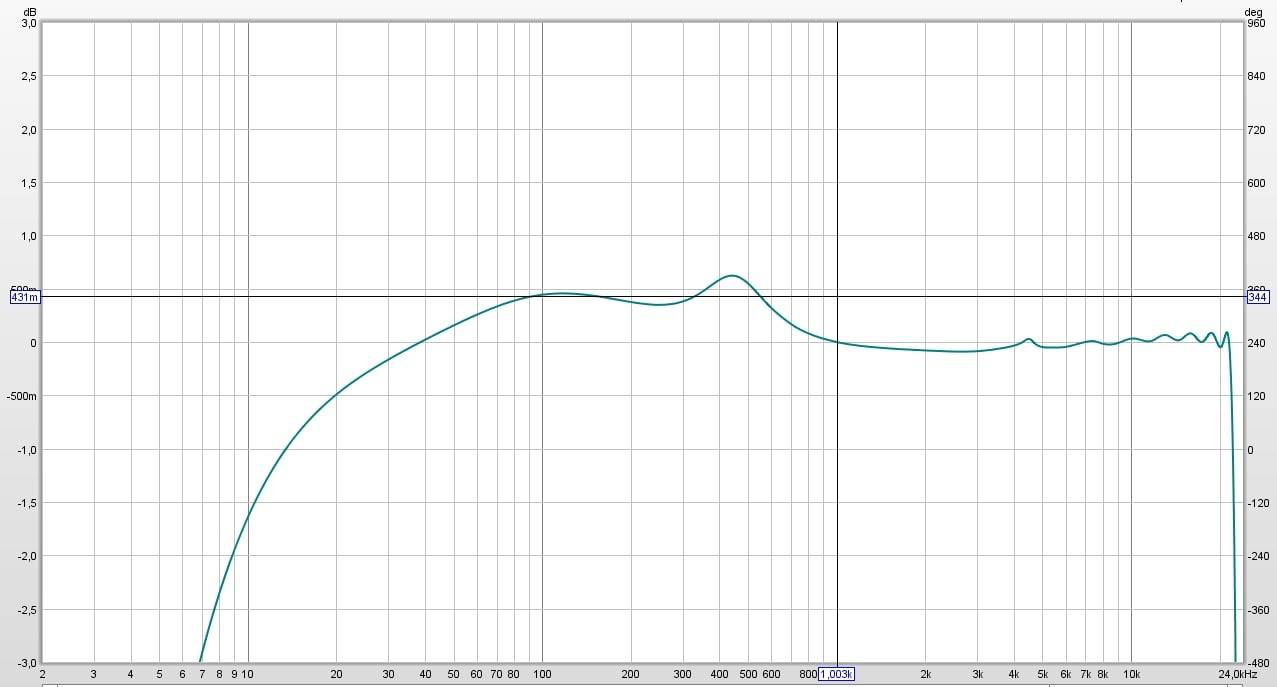This screenshot has width=1277, height=687.
Task: Click the 100 tick on the frequency axis
Action: click(x=542, y=675)
